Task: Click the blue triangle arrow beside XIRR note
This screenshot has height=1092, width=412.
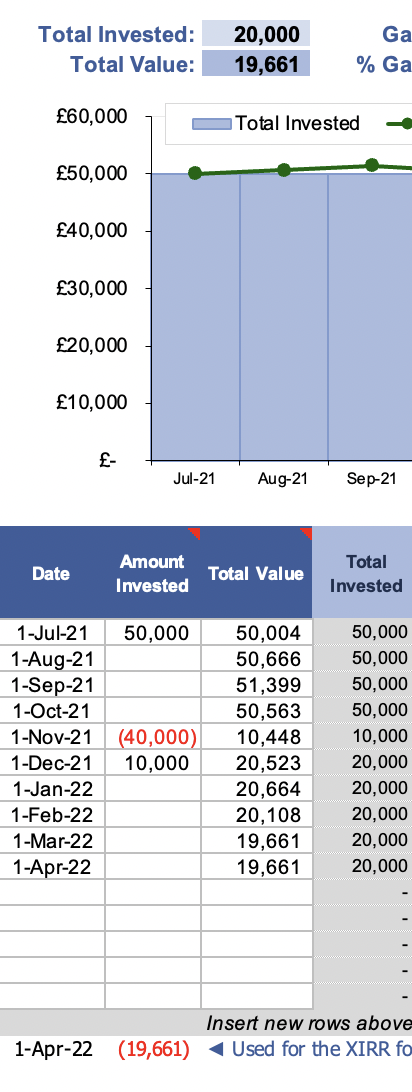Action: click(x=216, y=1049)
